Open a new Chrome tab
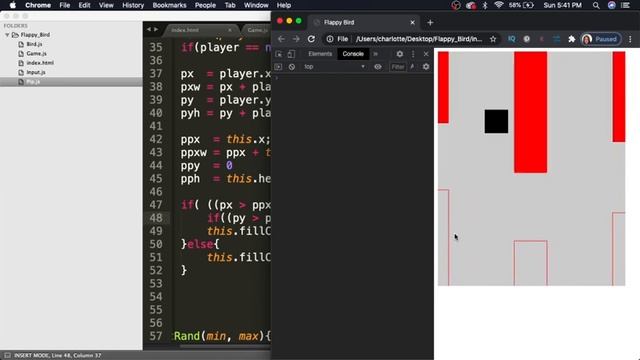Image resolution: width=640 pixels, height=360 pixels. [430, 22]
